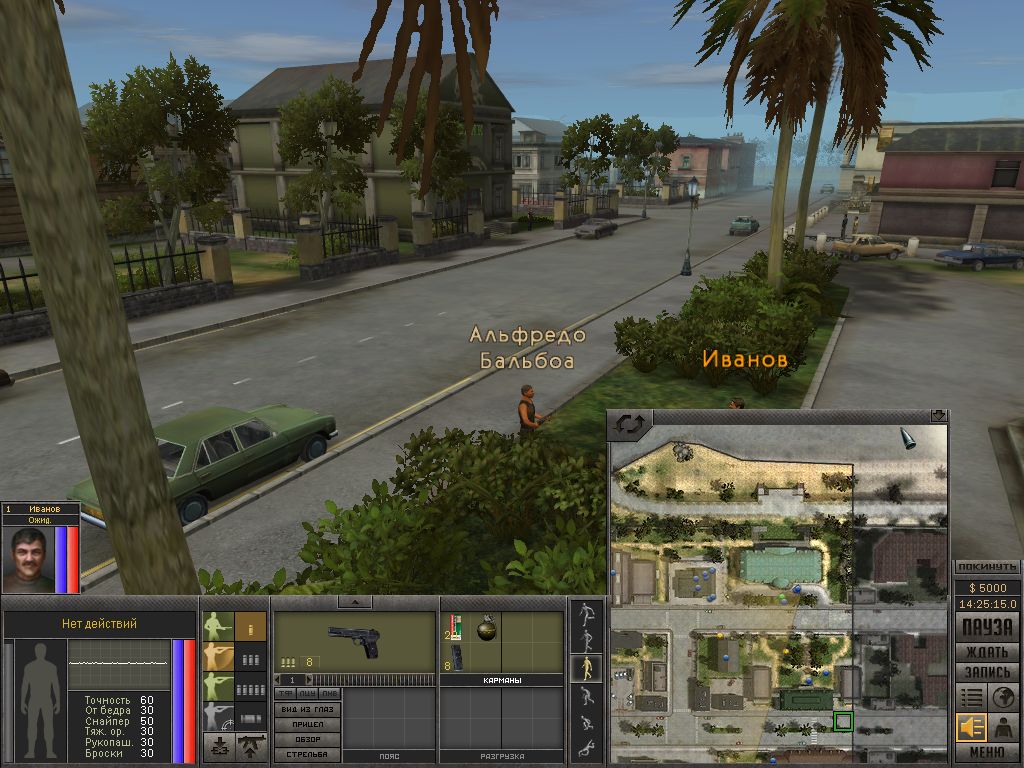This screenshot has width=1024, height=768.
Task: Click the ПРИЦЕЛ button
Action: (x=308, y=724)
